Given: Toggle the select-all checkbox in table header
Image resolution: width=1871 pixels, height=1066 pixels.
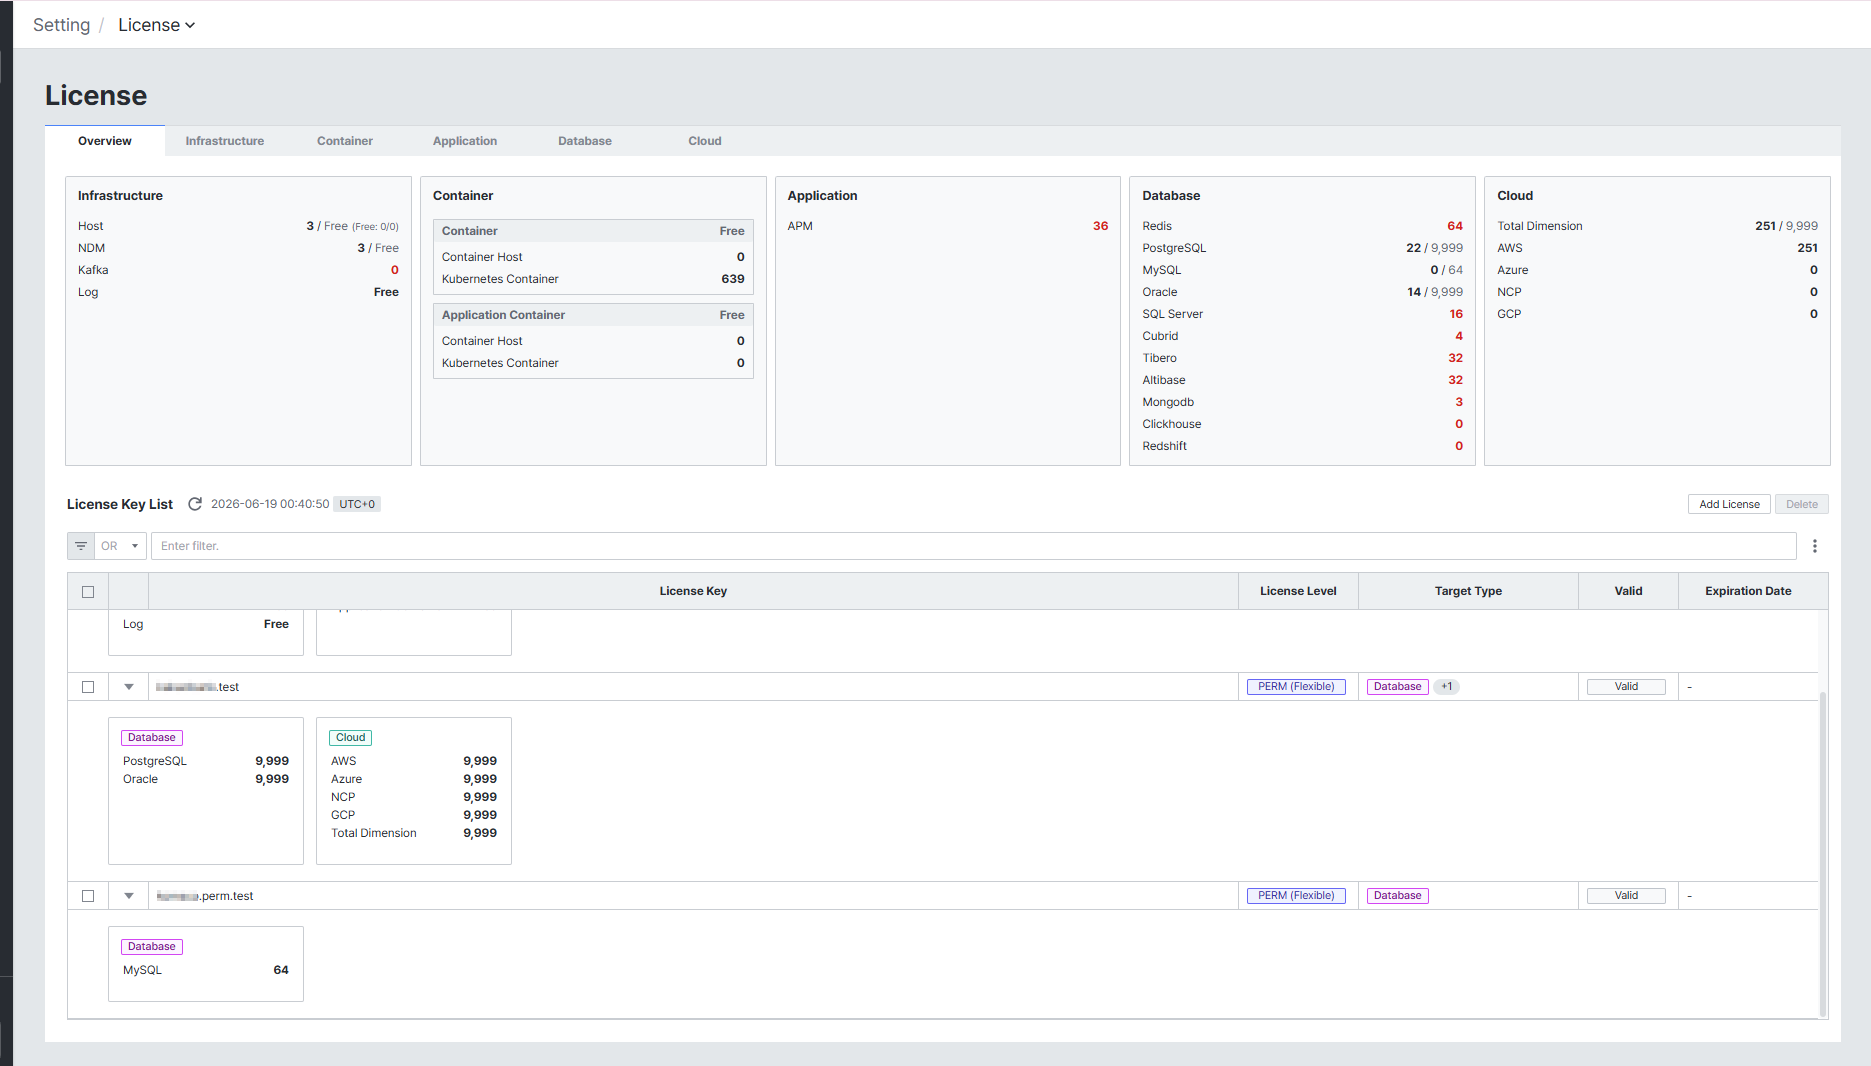Looking at the screenshot, I should coord(88,592).
